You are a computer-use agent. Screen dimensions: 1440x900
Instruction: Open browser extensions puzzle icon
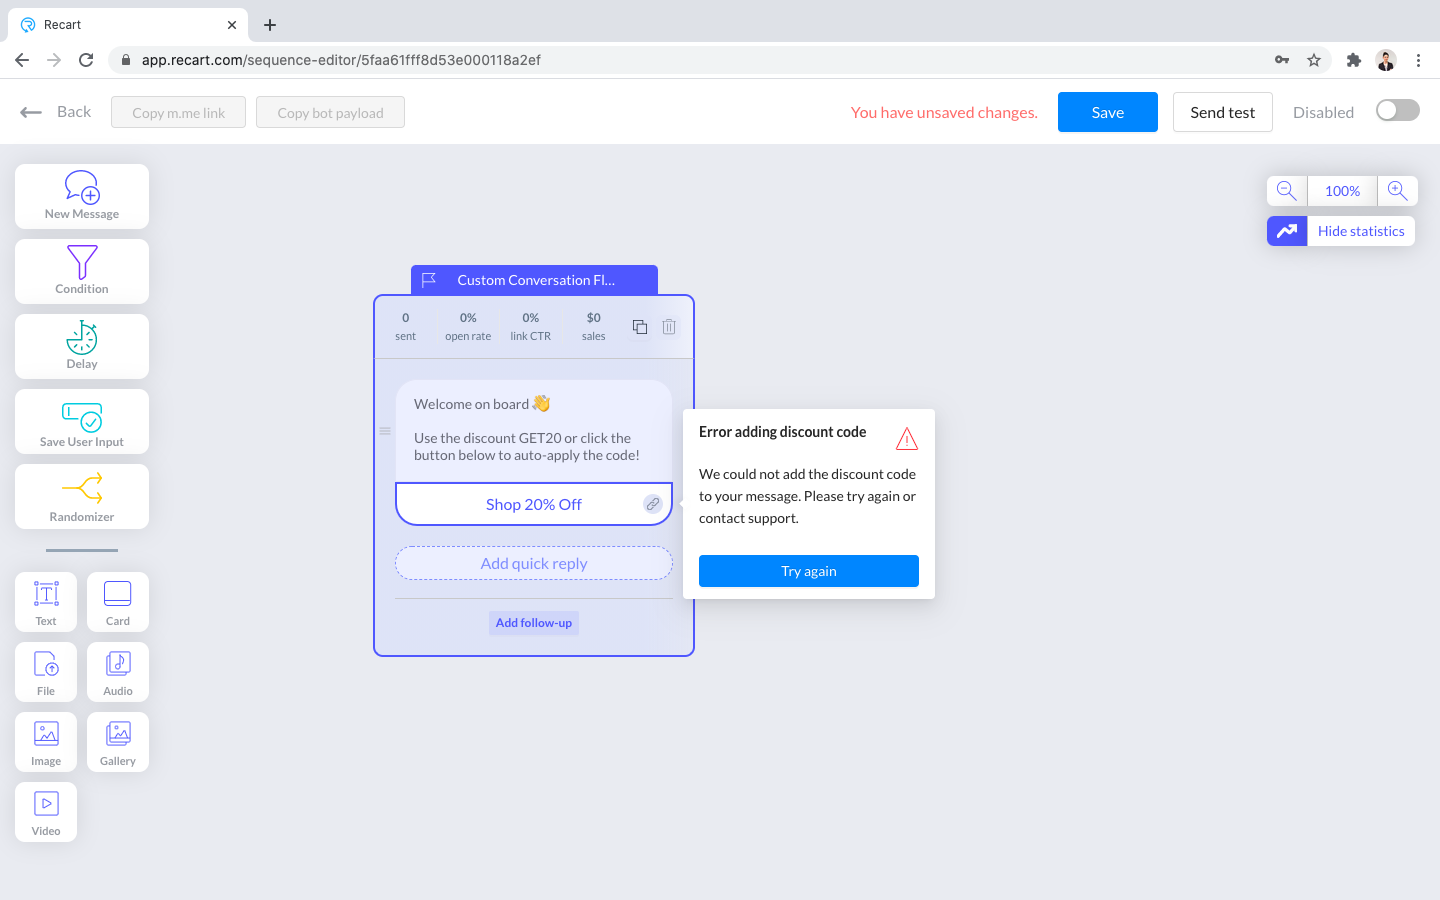(1354, 60)
